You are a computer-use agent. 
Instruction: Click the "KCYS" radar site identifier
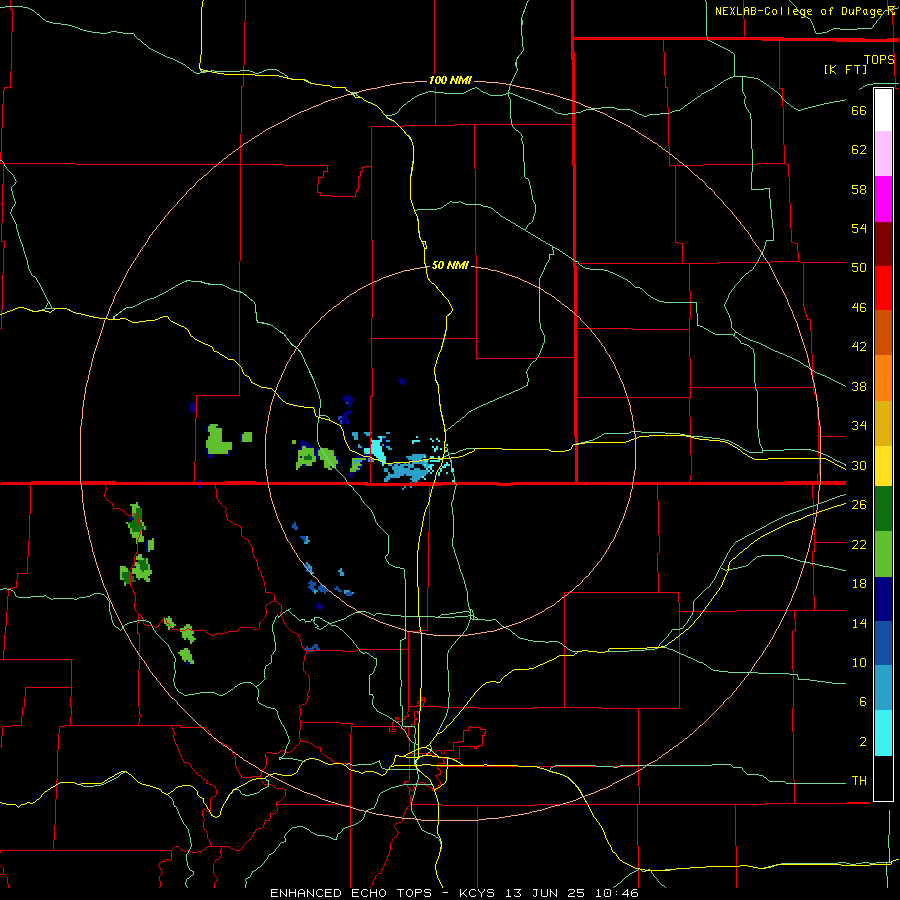click(479, 893)
